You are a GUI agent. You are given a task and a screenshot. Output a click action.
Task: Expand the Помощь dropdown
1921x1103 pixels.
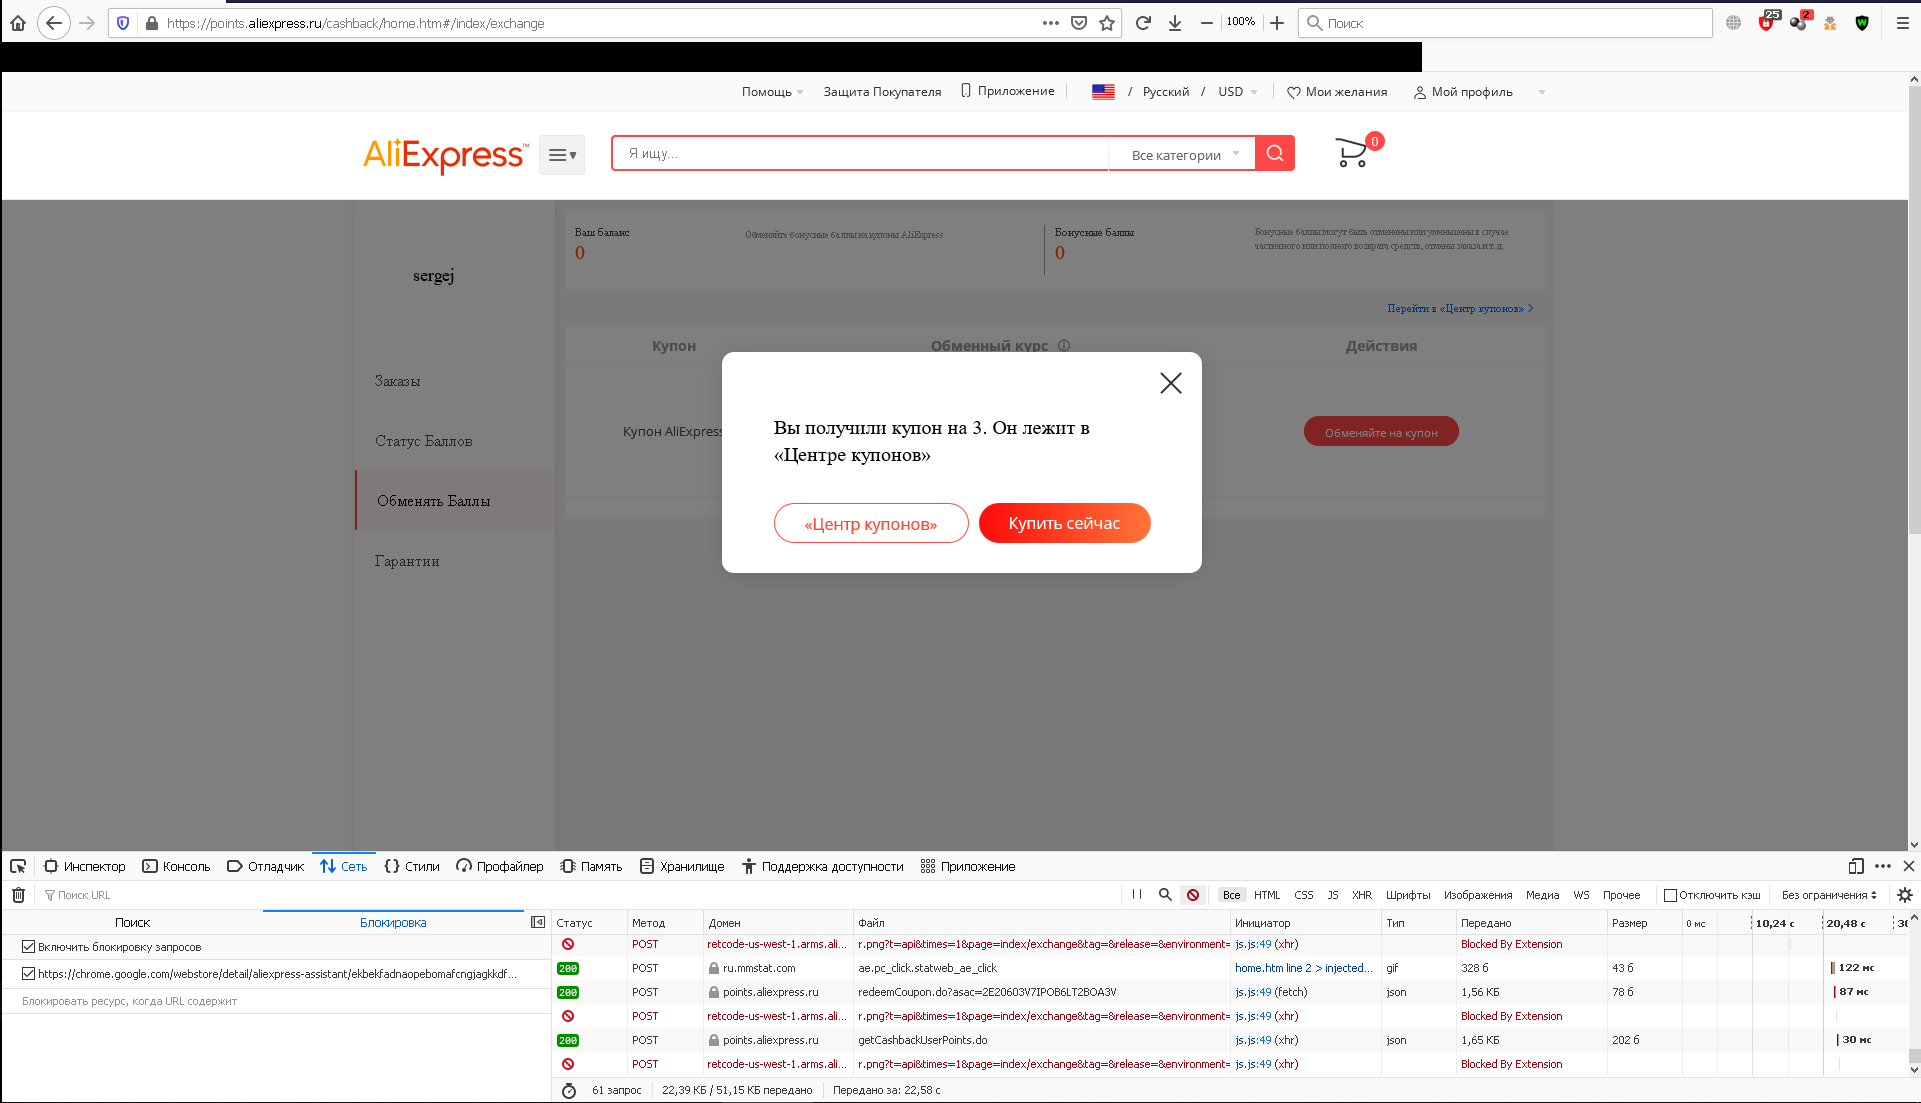click(772, 92)
